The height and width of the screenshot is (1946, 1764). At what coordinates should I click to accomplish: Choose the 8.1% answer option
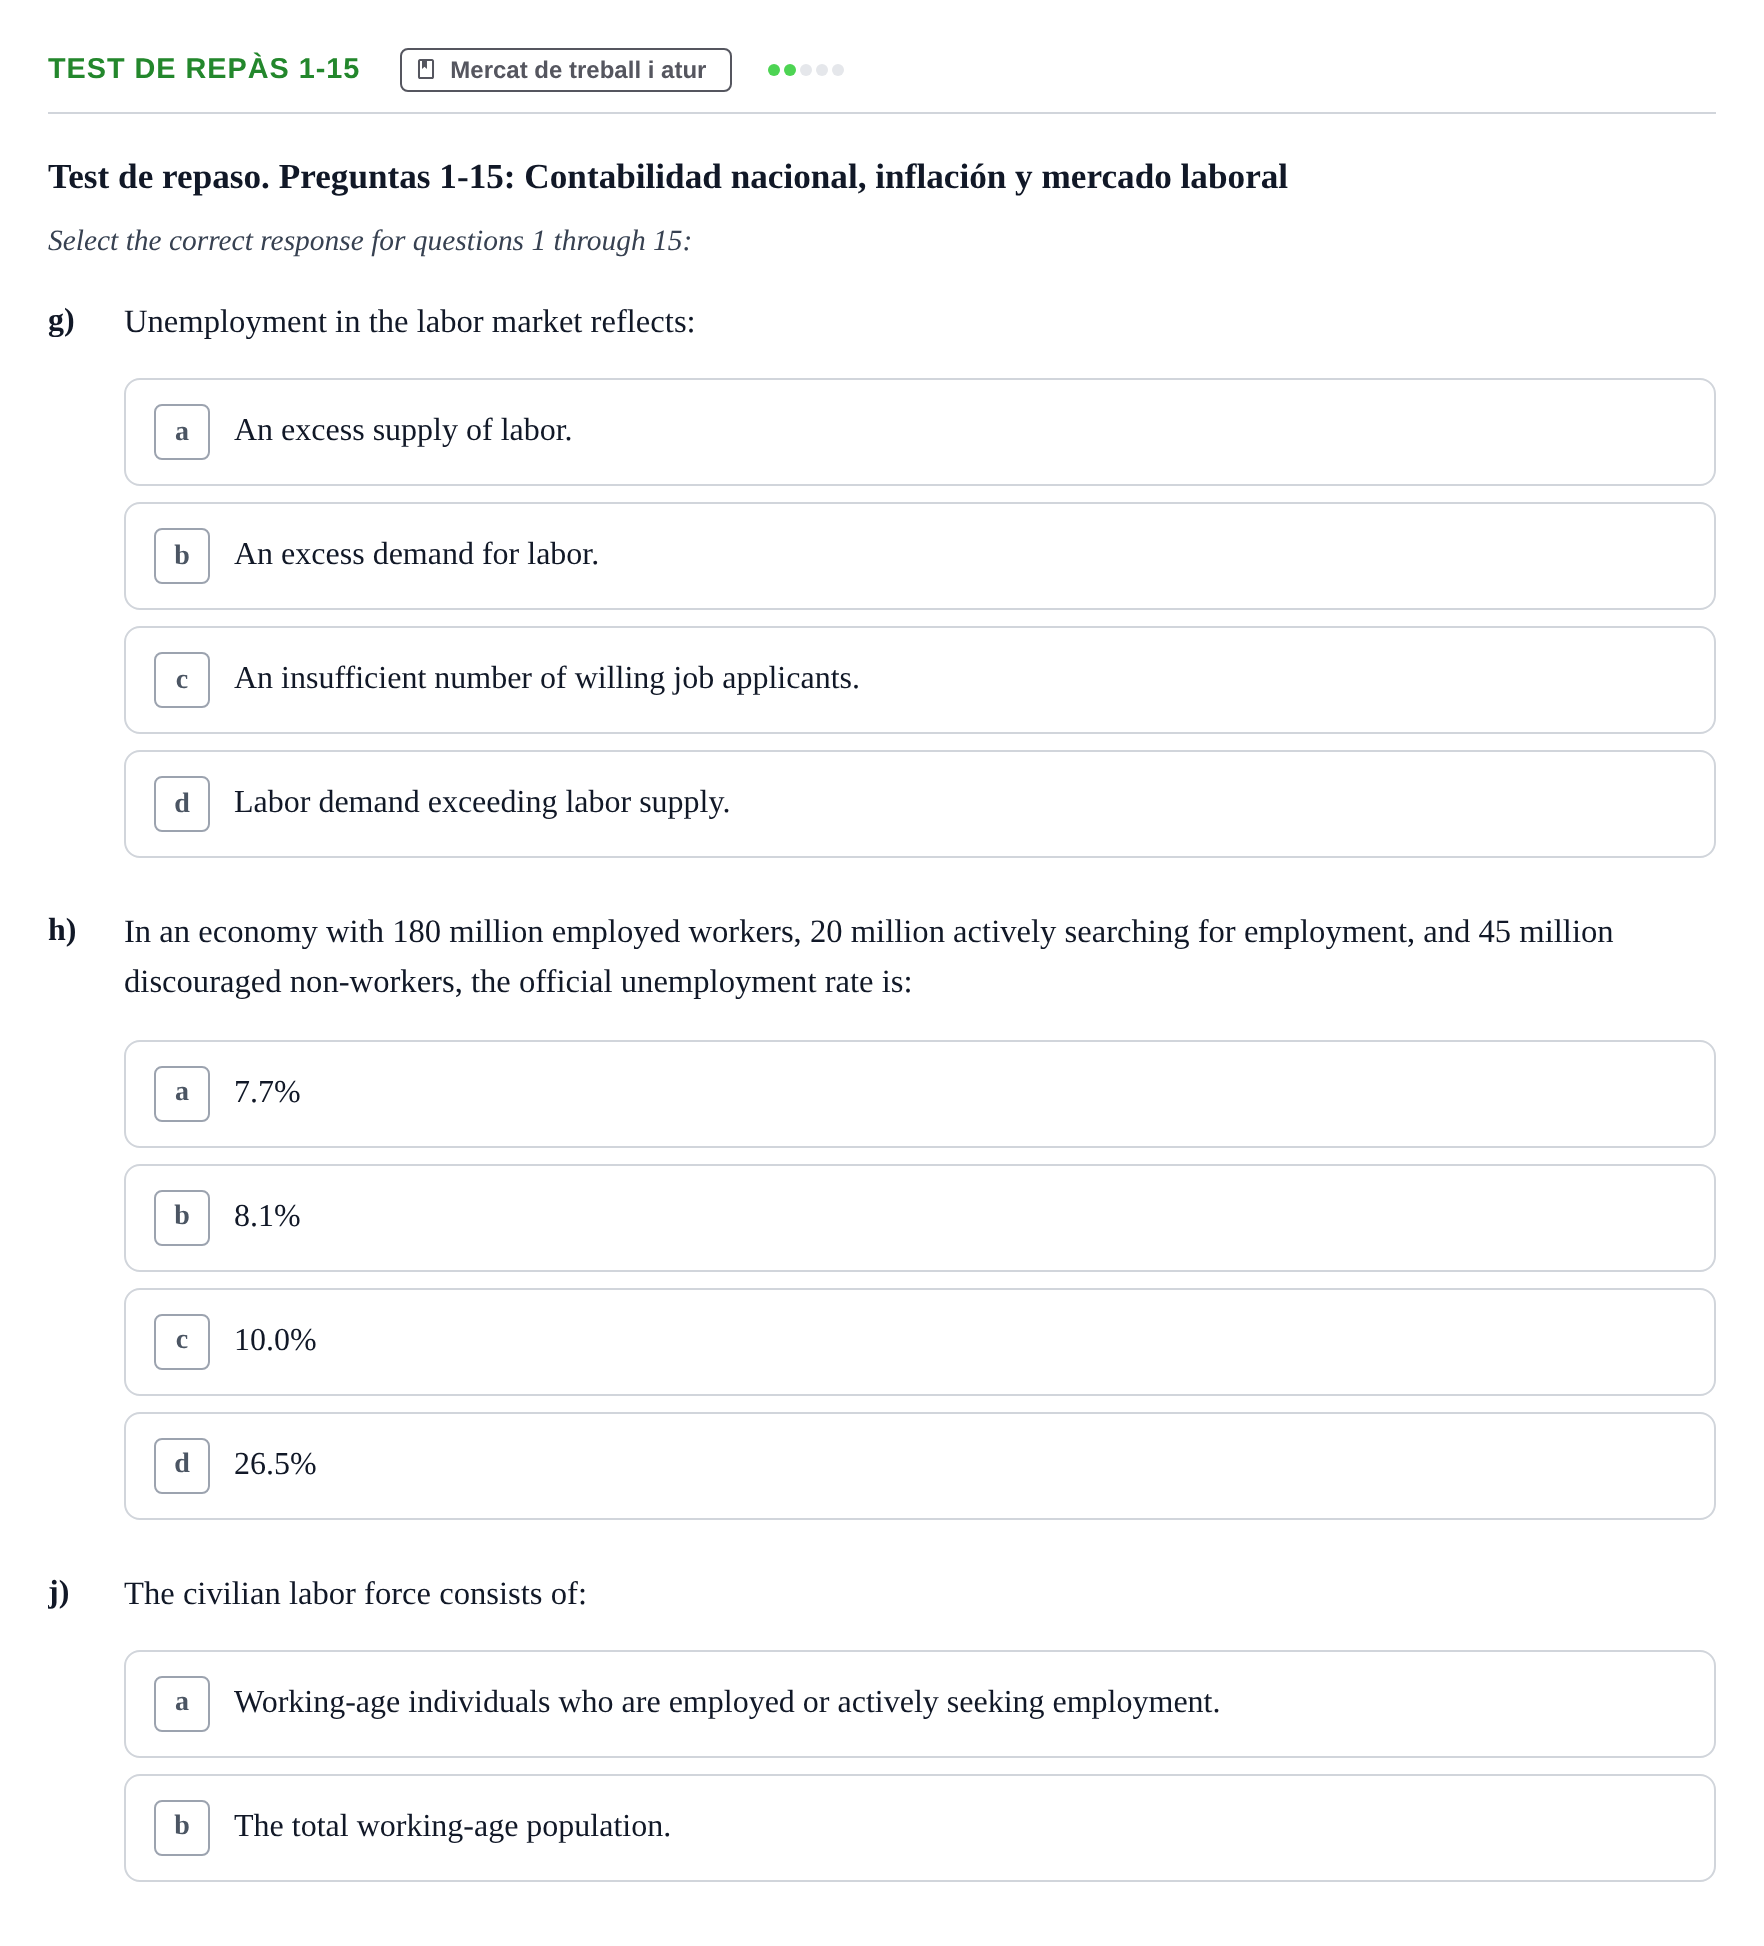click(920, 1218)
